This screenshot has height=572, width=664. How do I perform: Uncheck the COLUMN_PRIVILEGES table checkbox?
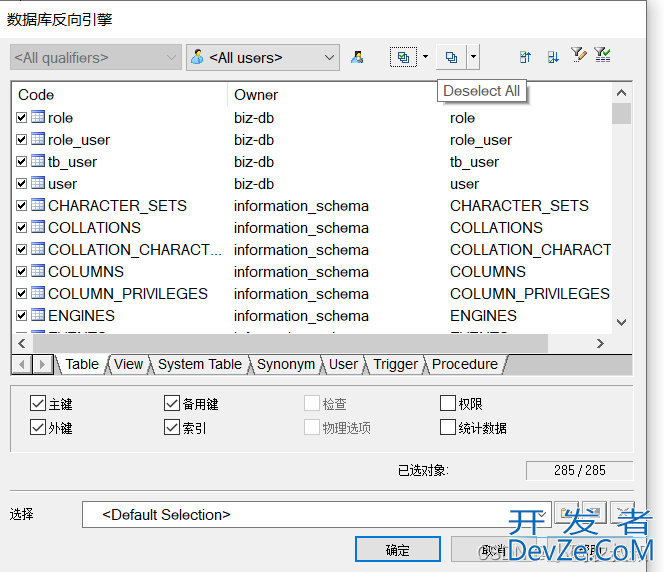coord(22,293)
